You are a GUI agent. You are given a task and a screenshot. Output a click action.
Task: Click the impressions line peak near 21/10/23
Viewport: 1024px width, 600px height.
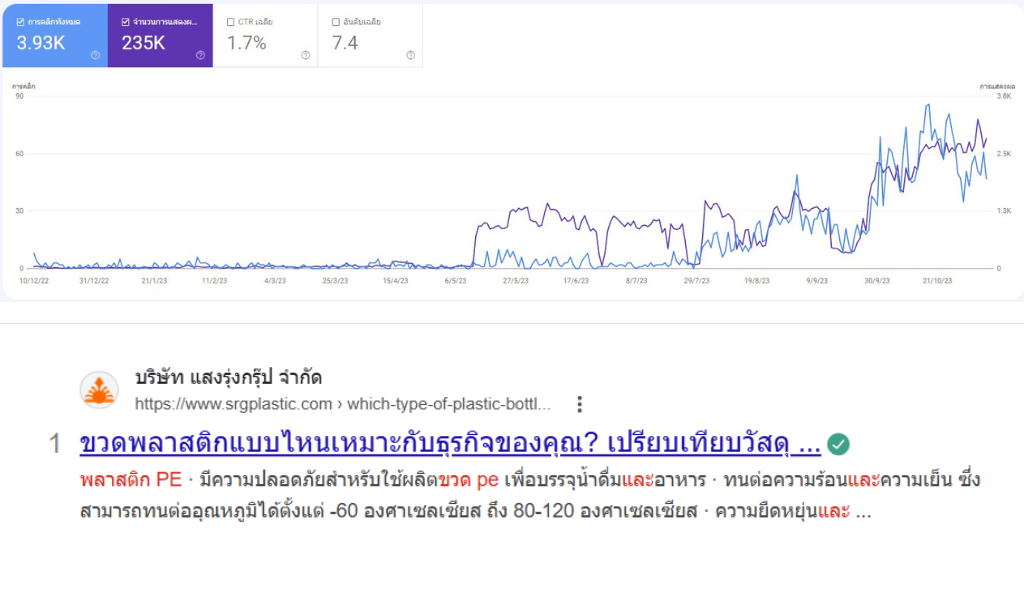930,105
